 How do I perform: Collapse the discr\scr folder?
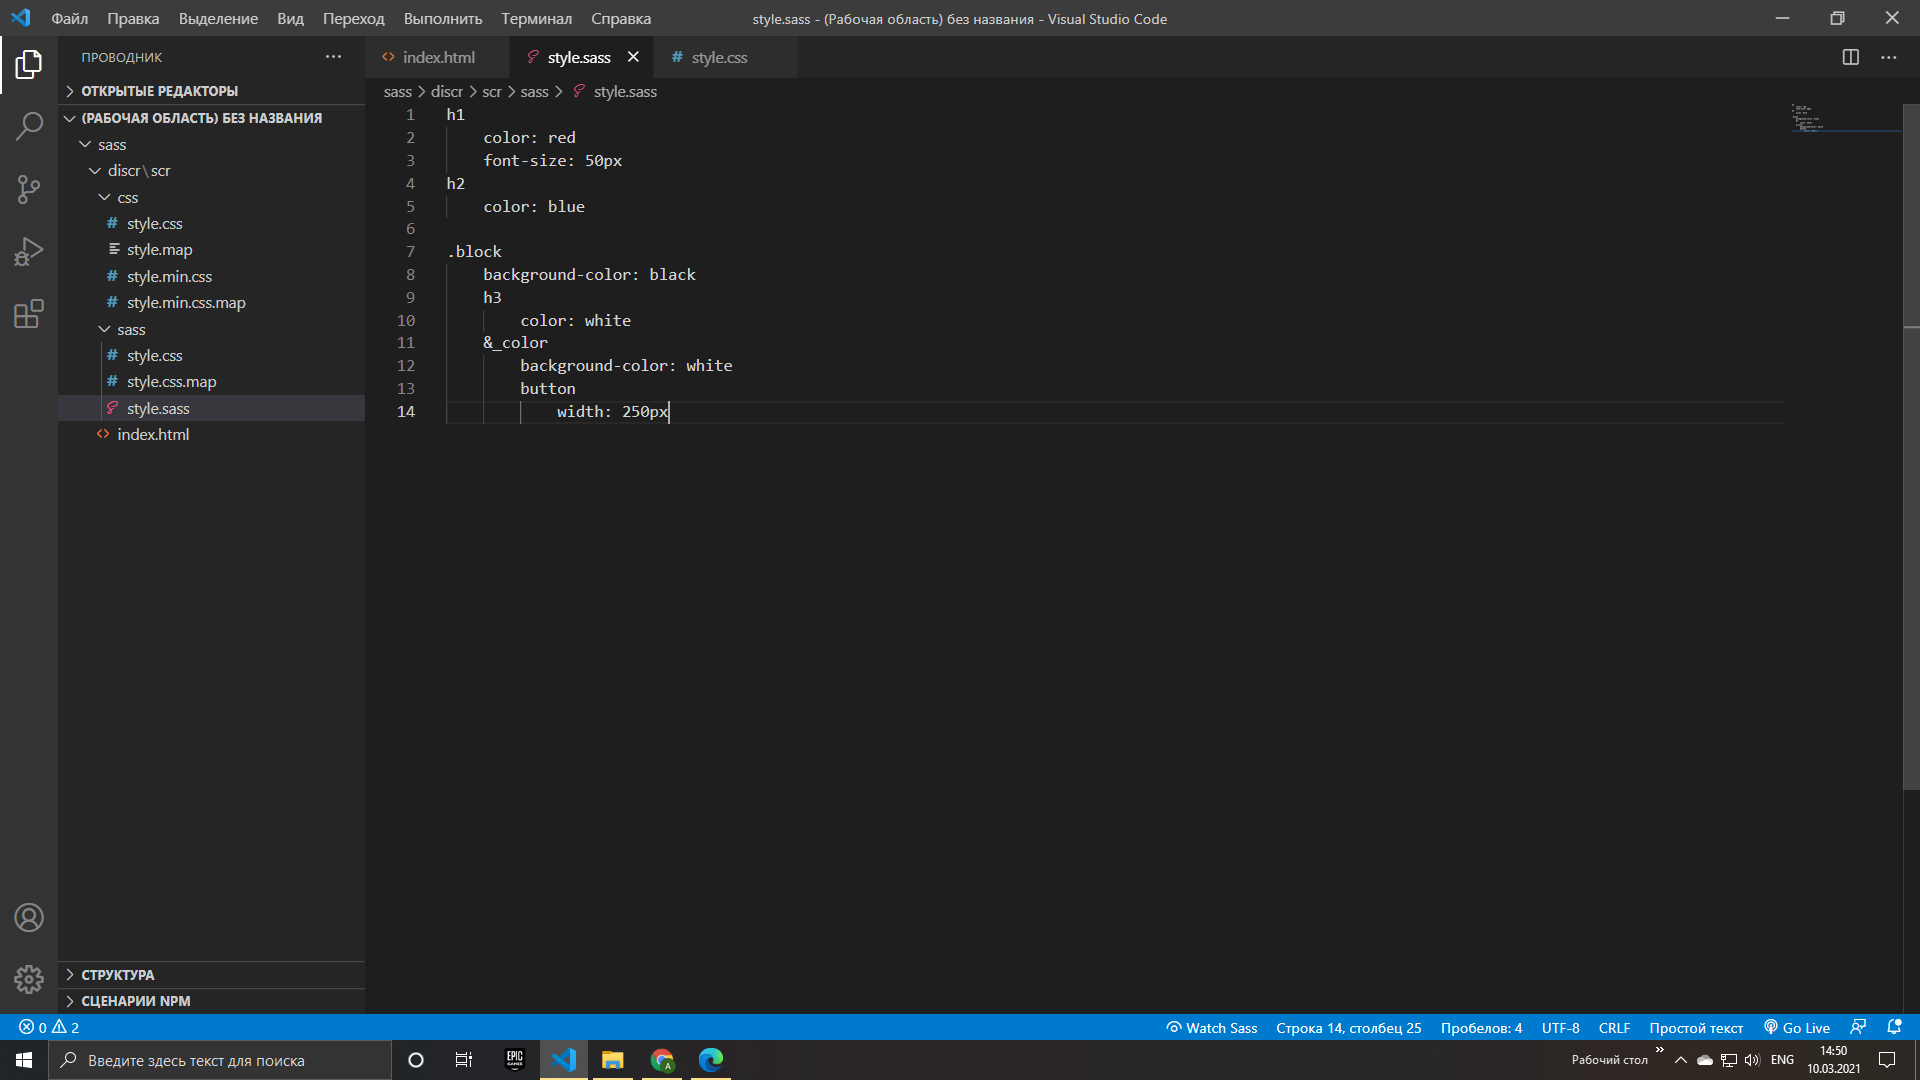(211, 171)
